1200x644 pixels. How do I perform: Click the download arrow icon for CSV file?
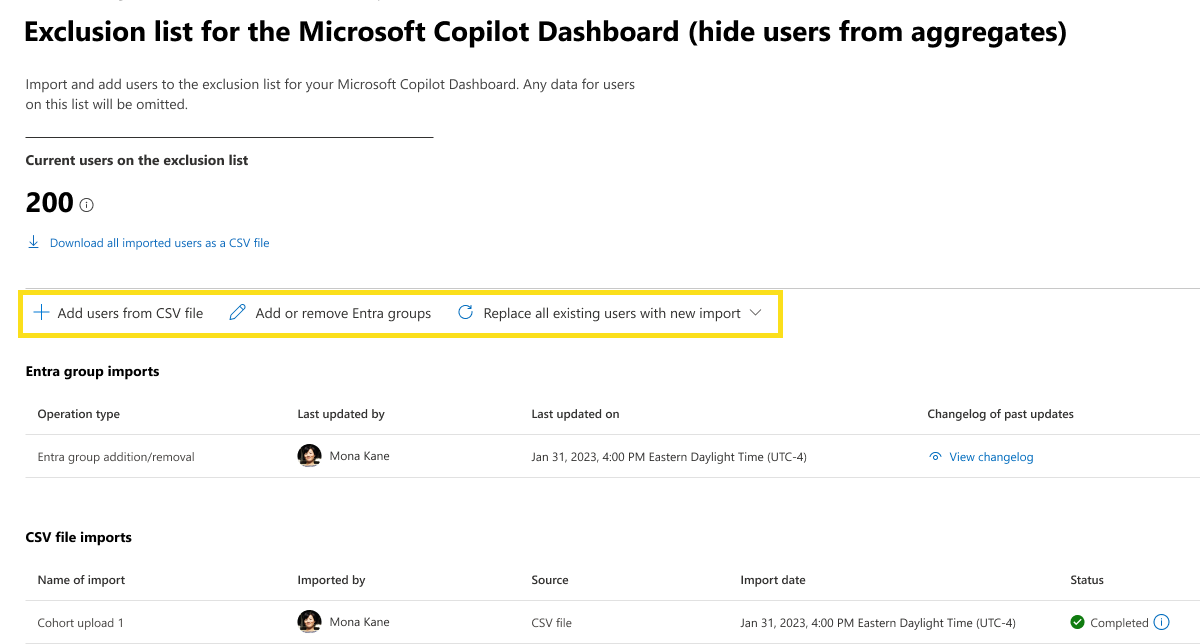tap(33, 242)
